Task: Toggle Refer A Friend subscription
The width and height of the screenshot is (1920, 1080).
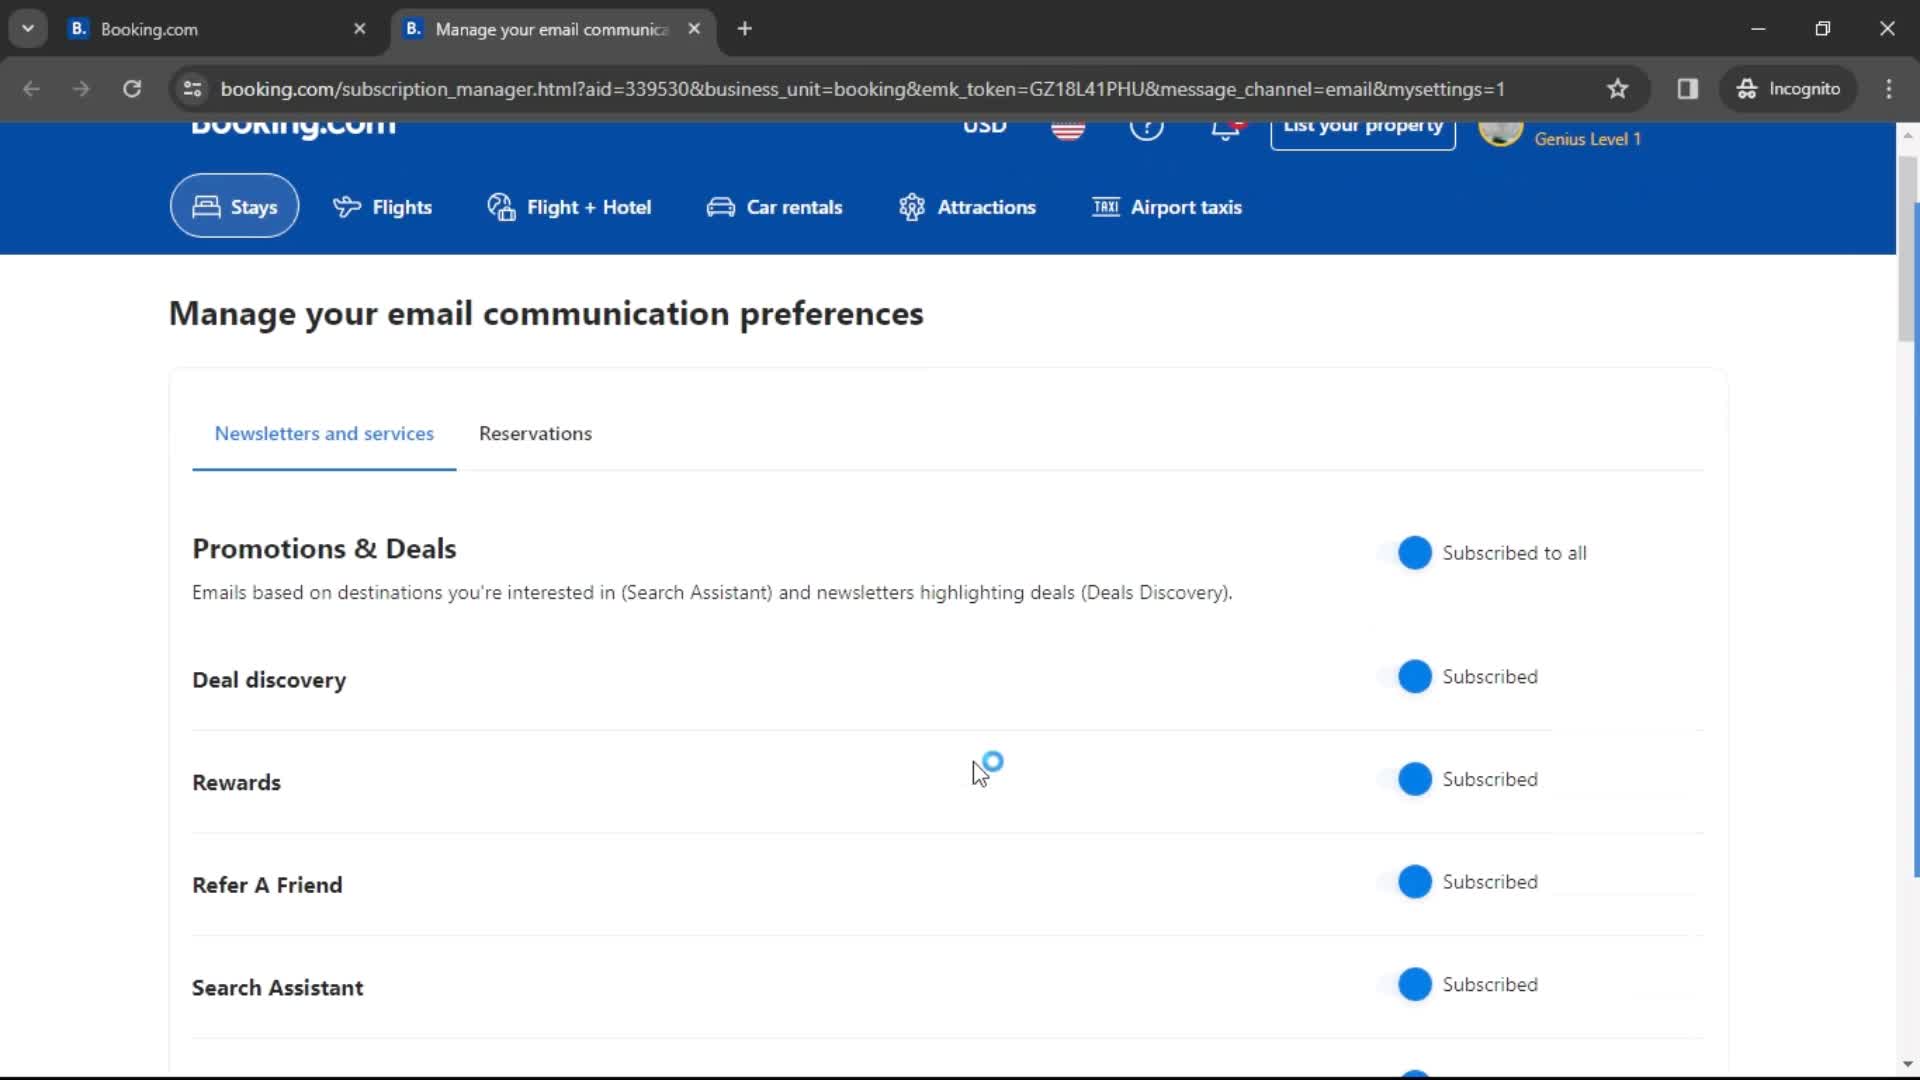Action: coord(1406,882)
